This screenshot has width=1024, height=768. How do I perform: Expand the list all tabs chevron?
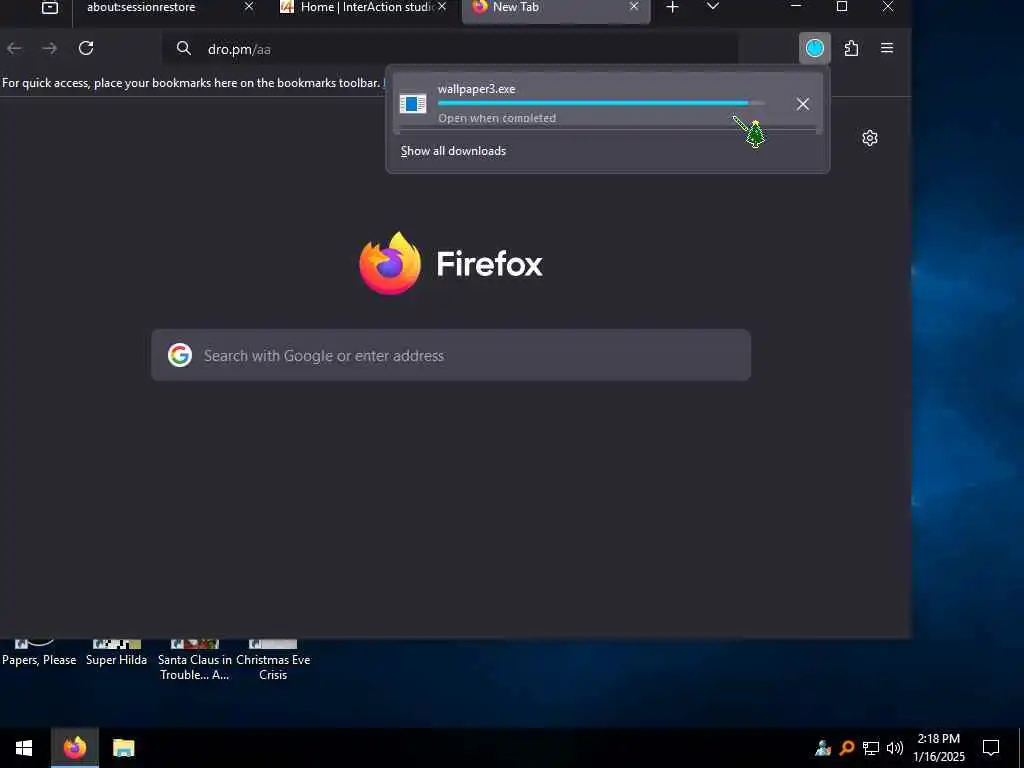[712, 7]
